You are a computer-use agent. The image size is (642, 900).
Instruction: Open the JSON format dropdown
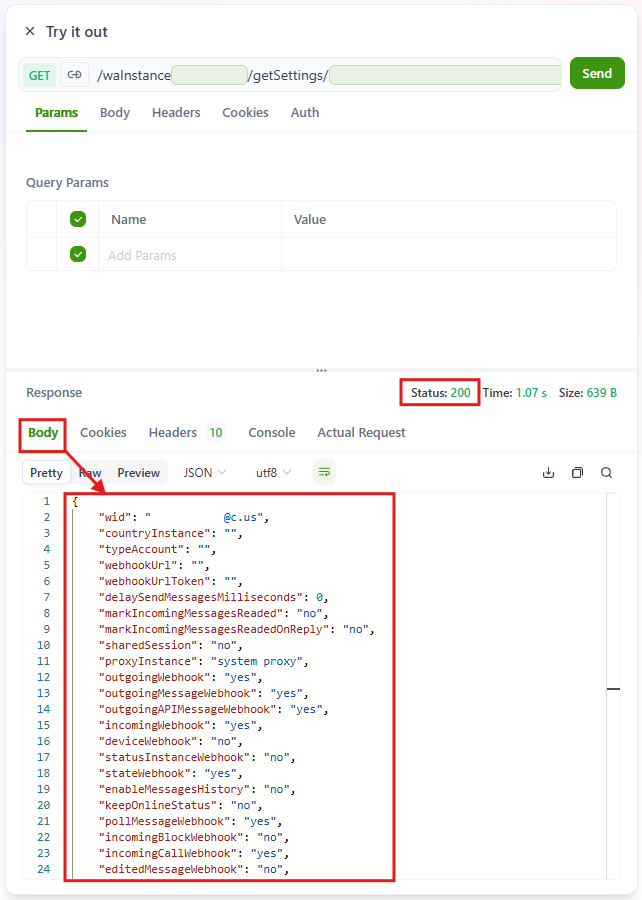(205, 473)
